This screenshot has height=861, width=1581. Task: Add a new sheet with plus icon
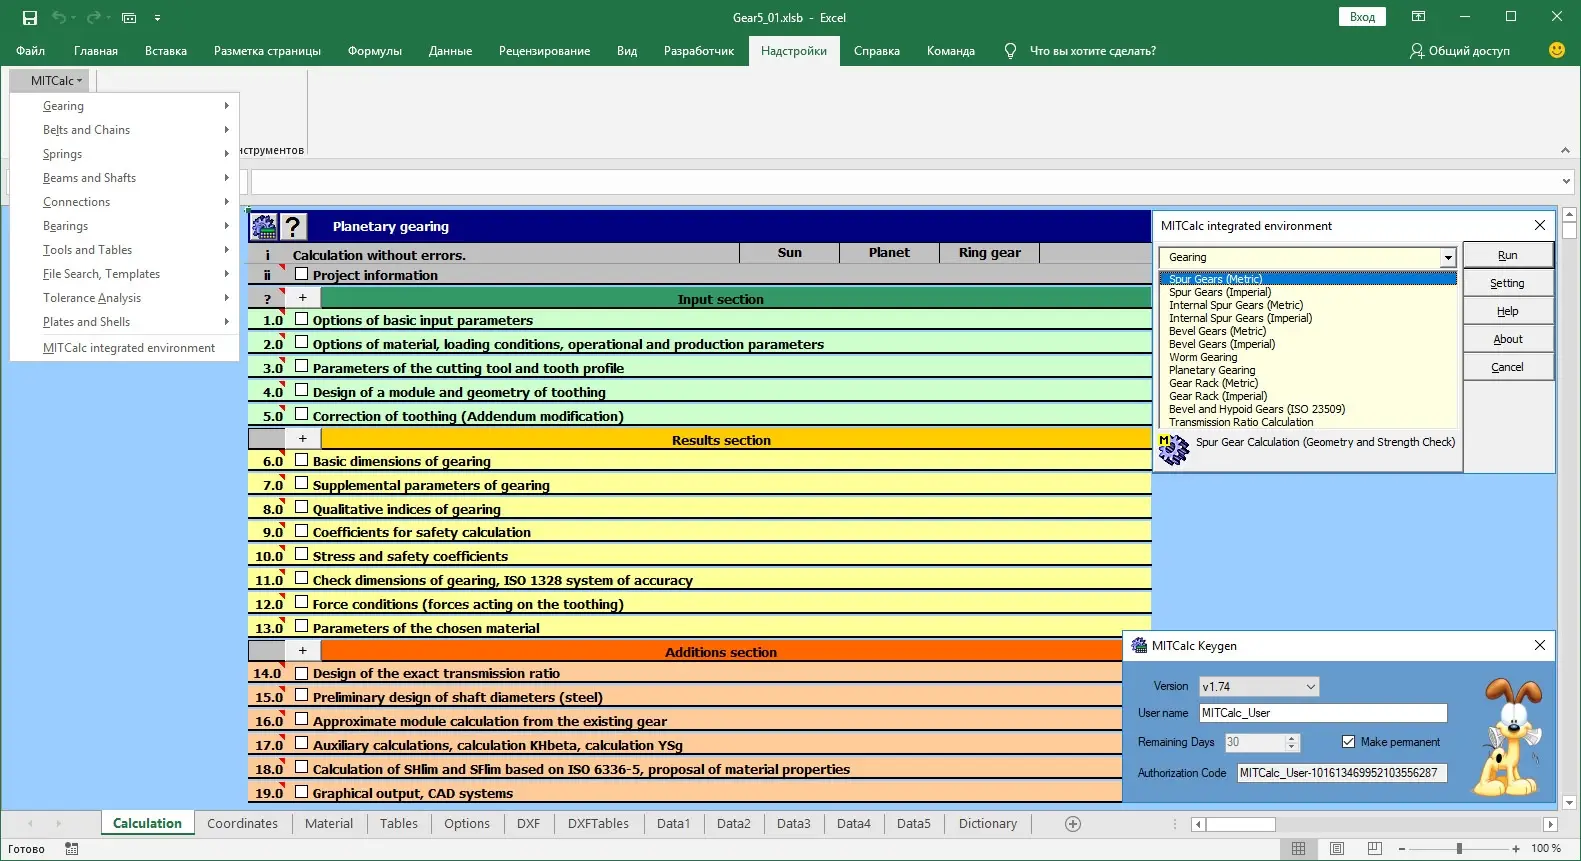(x=1073, y=824)
